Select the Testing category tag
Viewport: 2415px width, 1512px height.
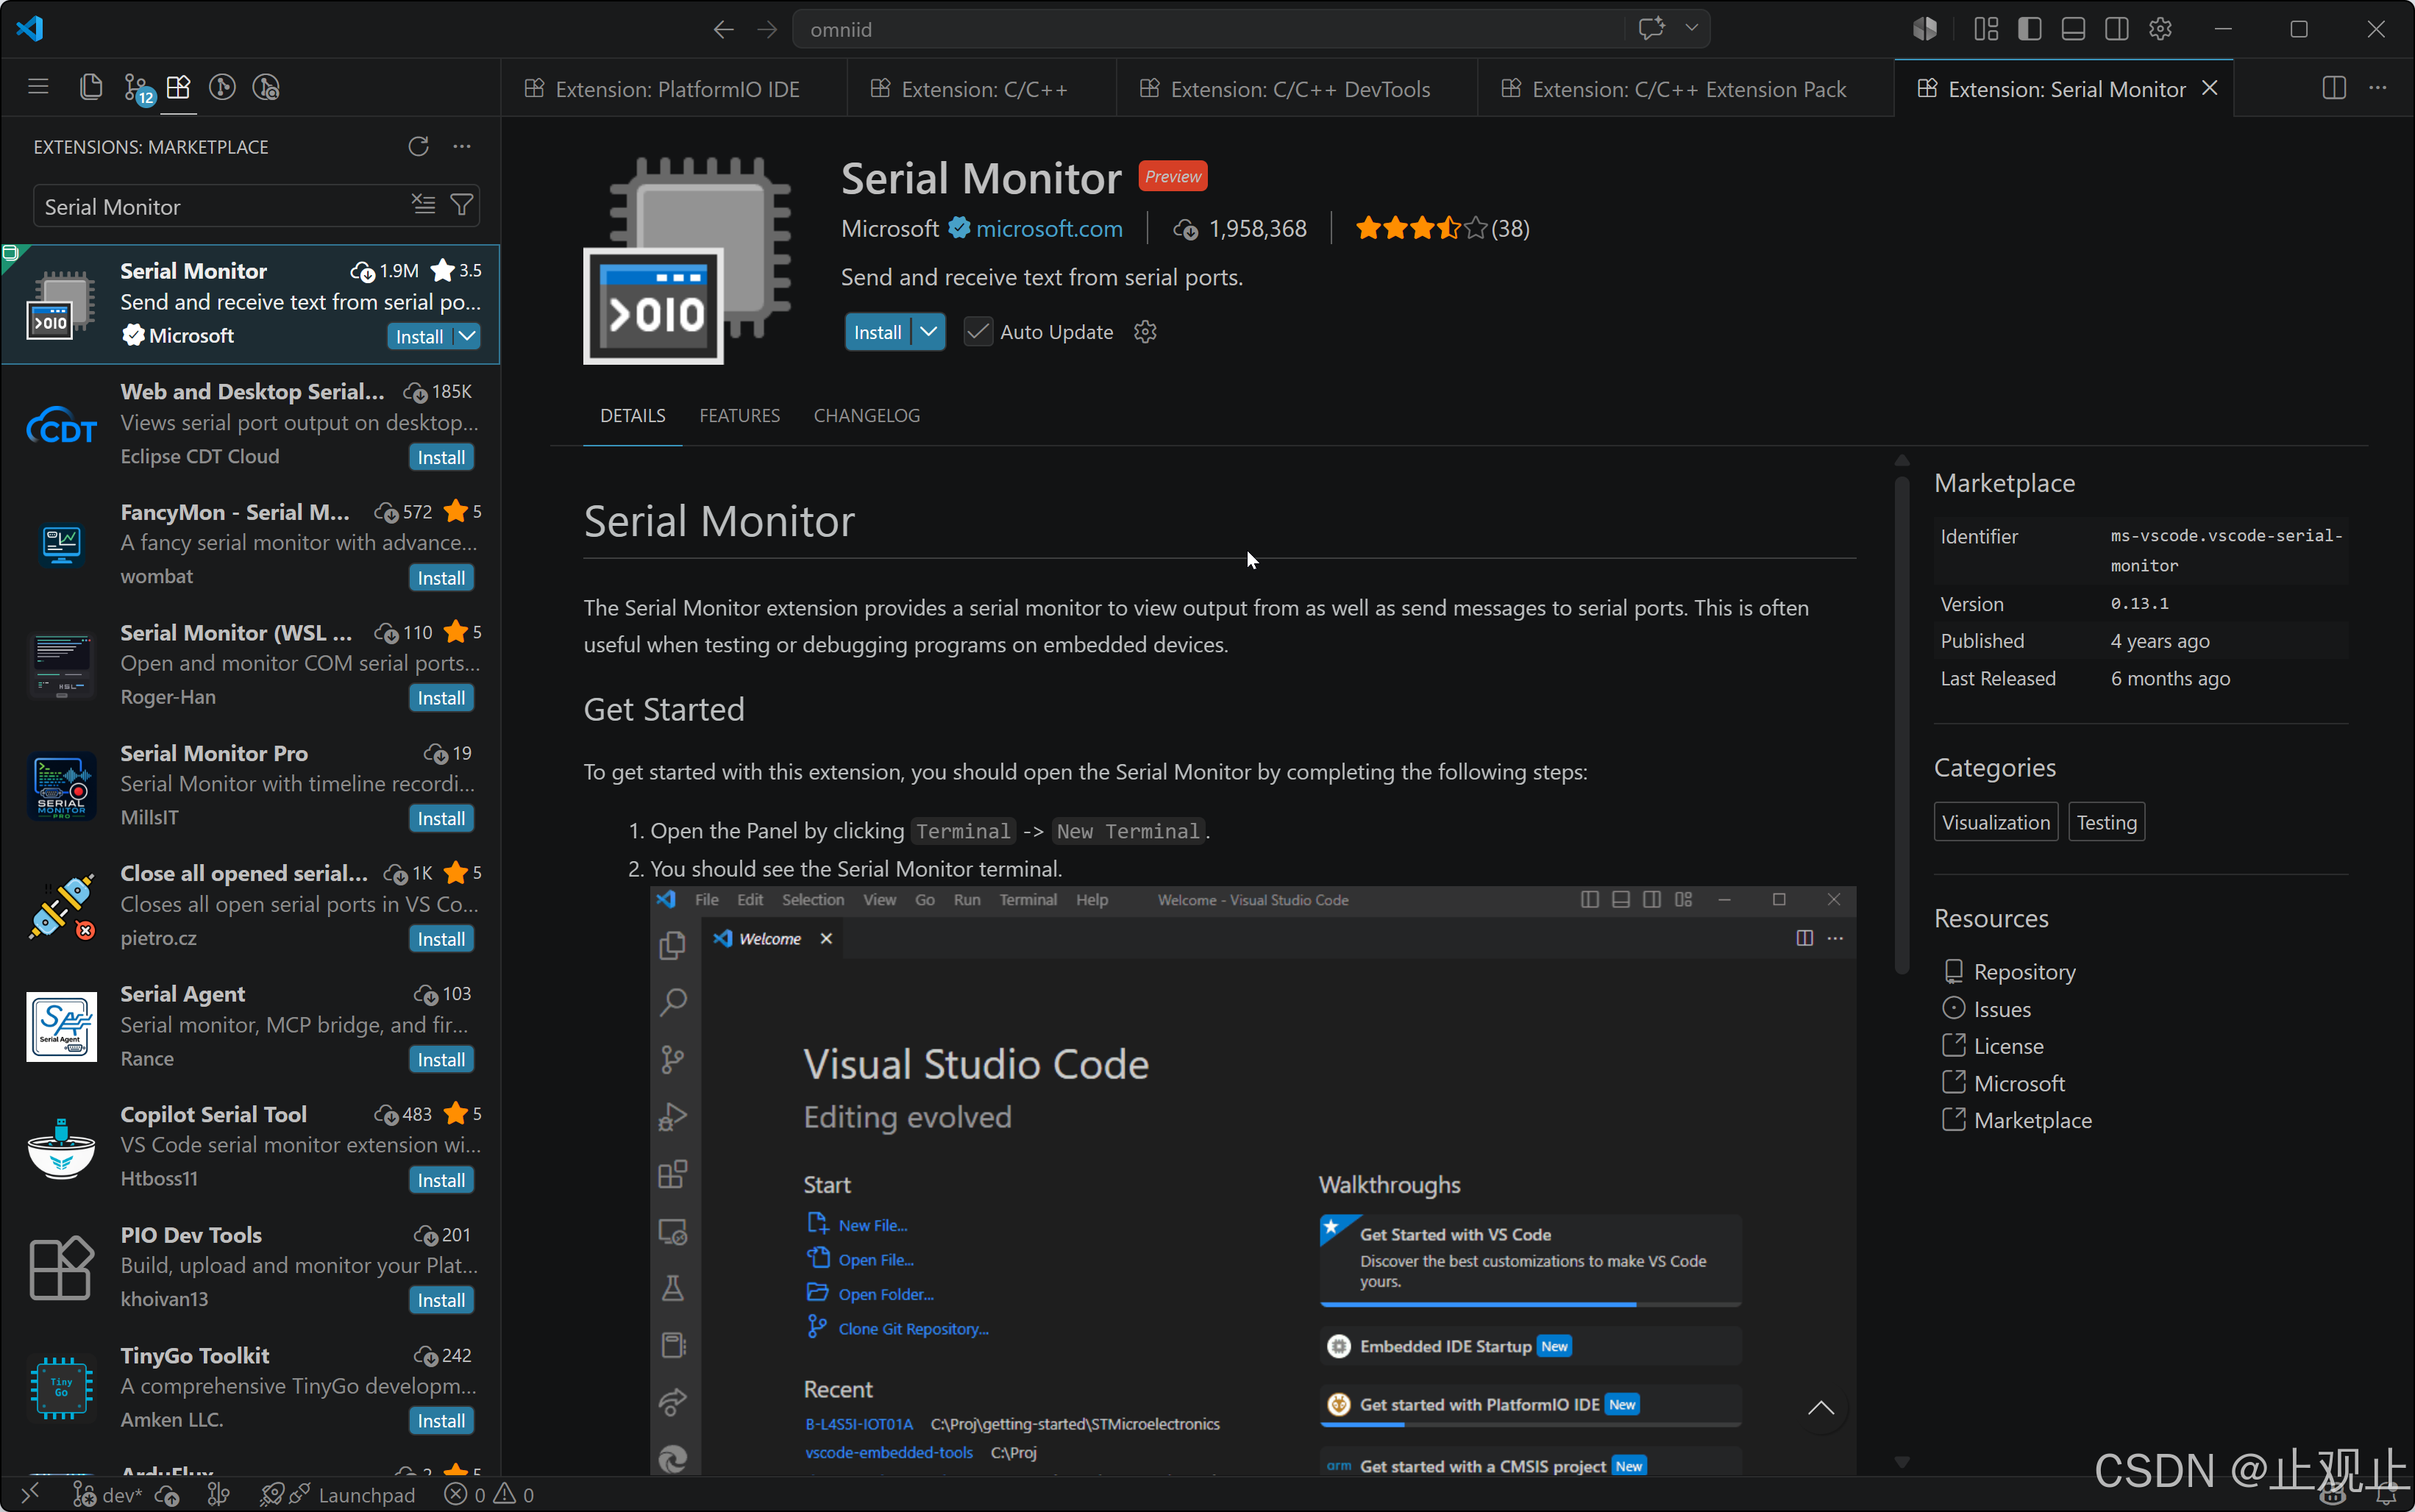(2106, 822)
